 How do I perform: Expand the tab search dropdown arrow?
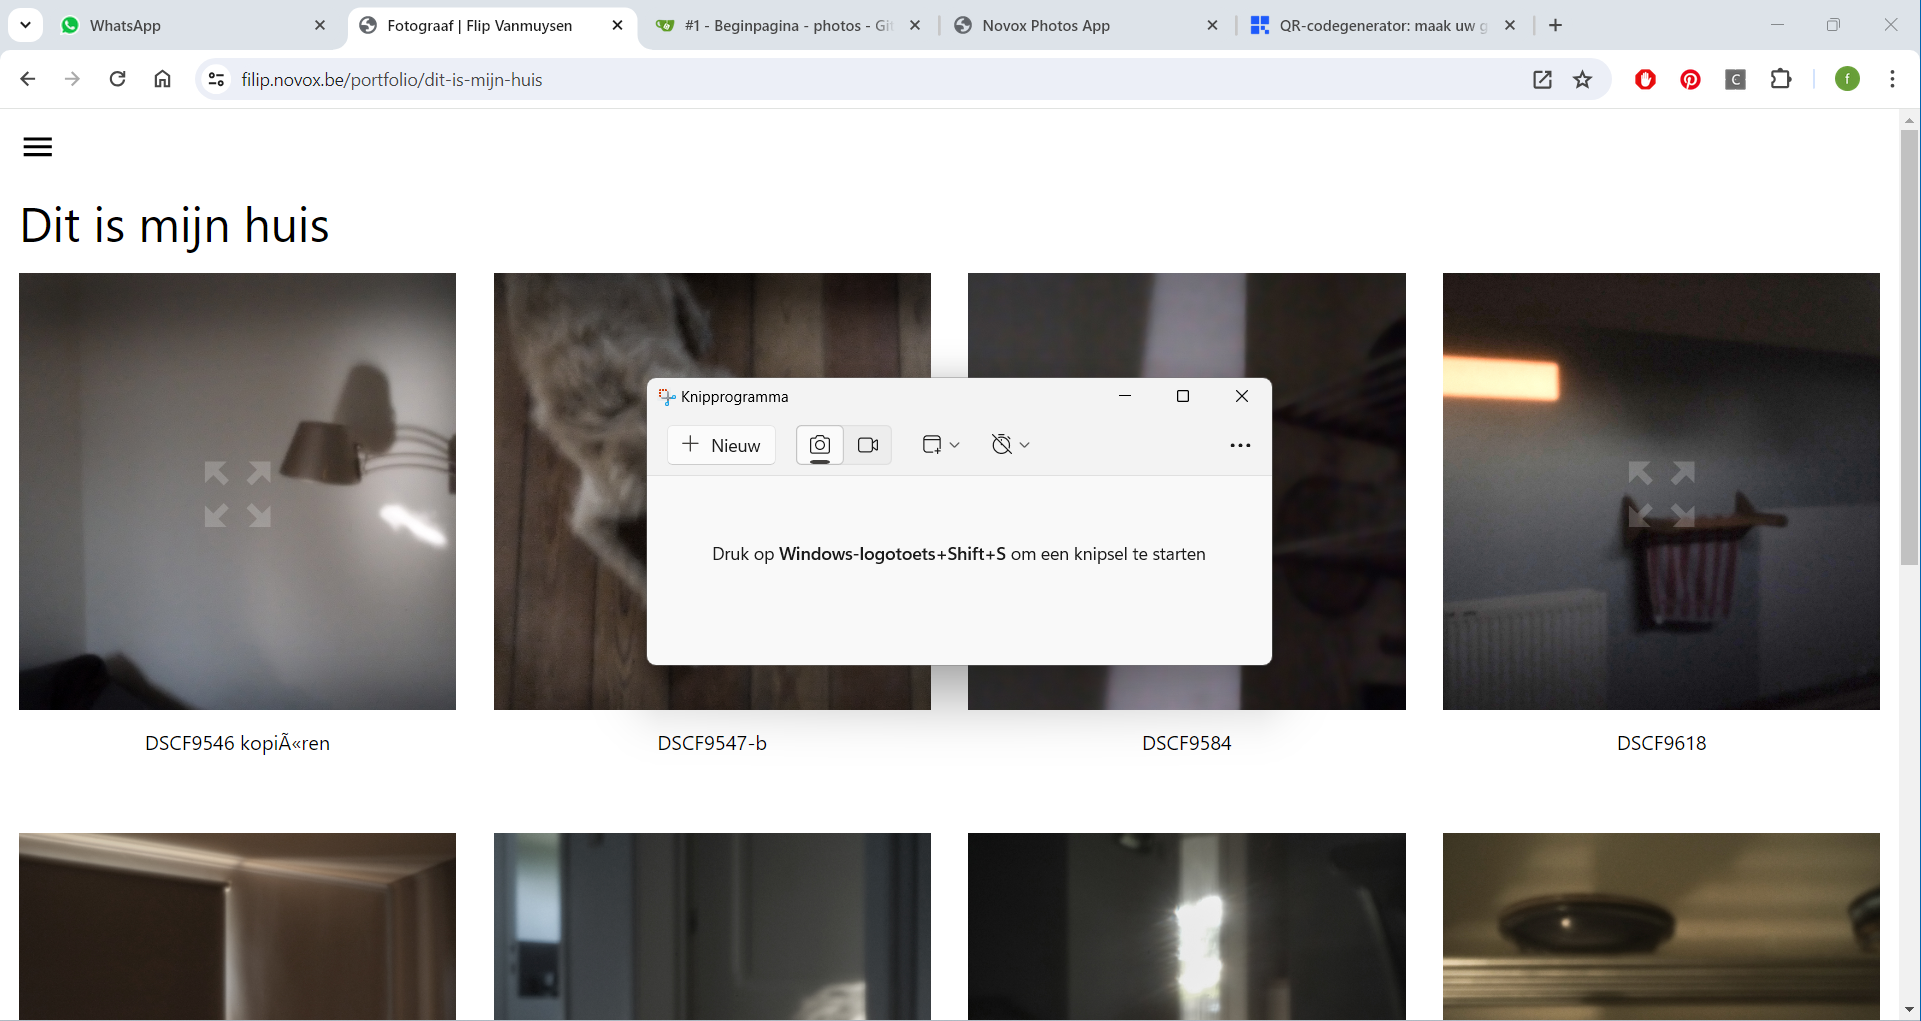point(26,25)
